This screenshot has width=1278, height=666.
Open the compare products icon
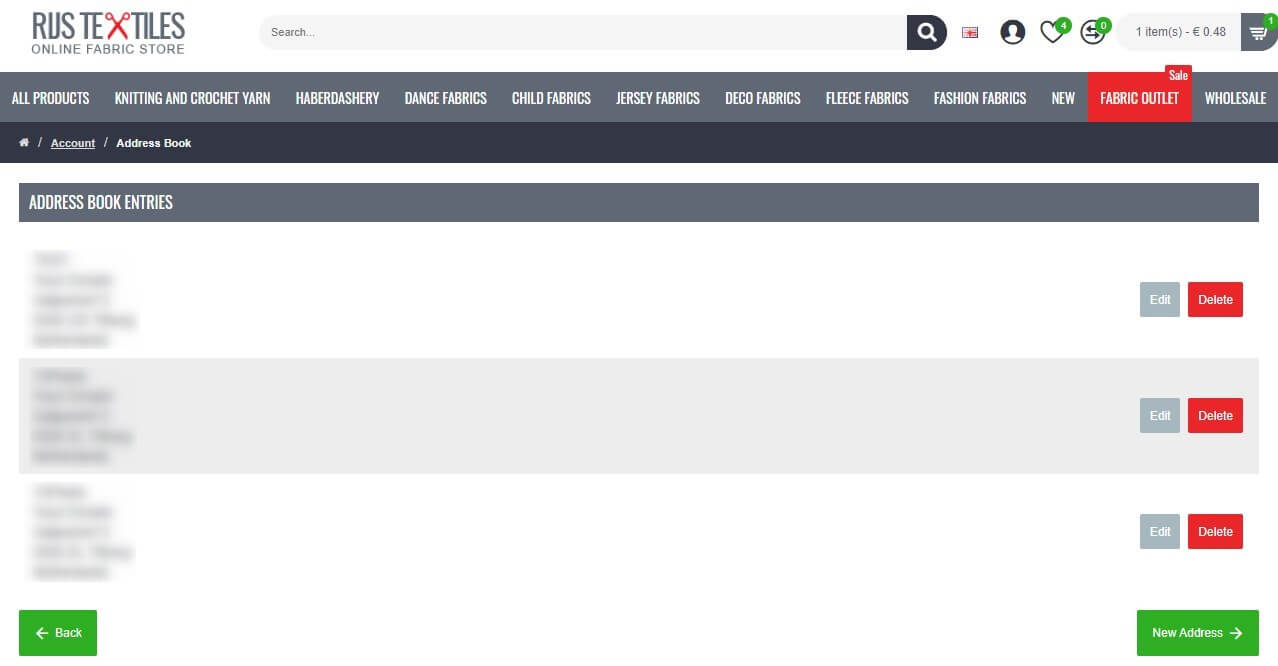pos(1093,32)
